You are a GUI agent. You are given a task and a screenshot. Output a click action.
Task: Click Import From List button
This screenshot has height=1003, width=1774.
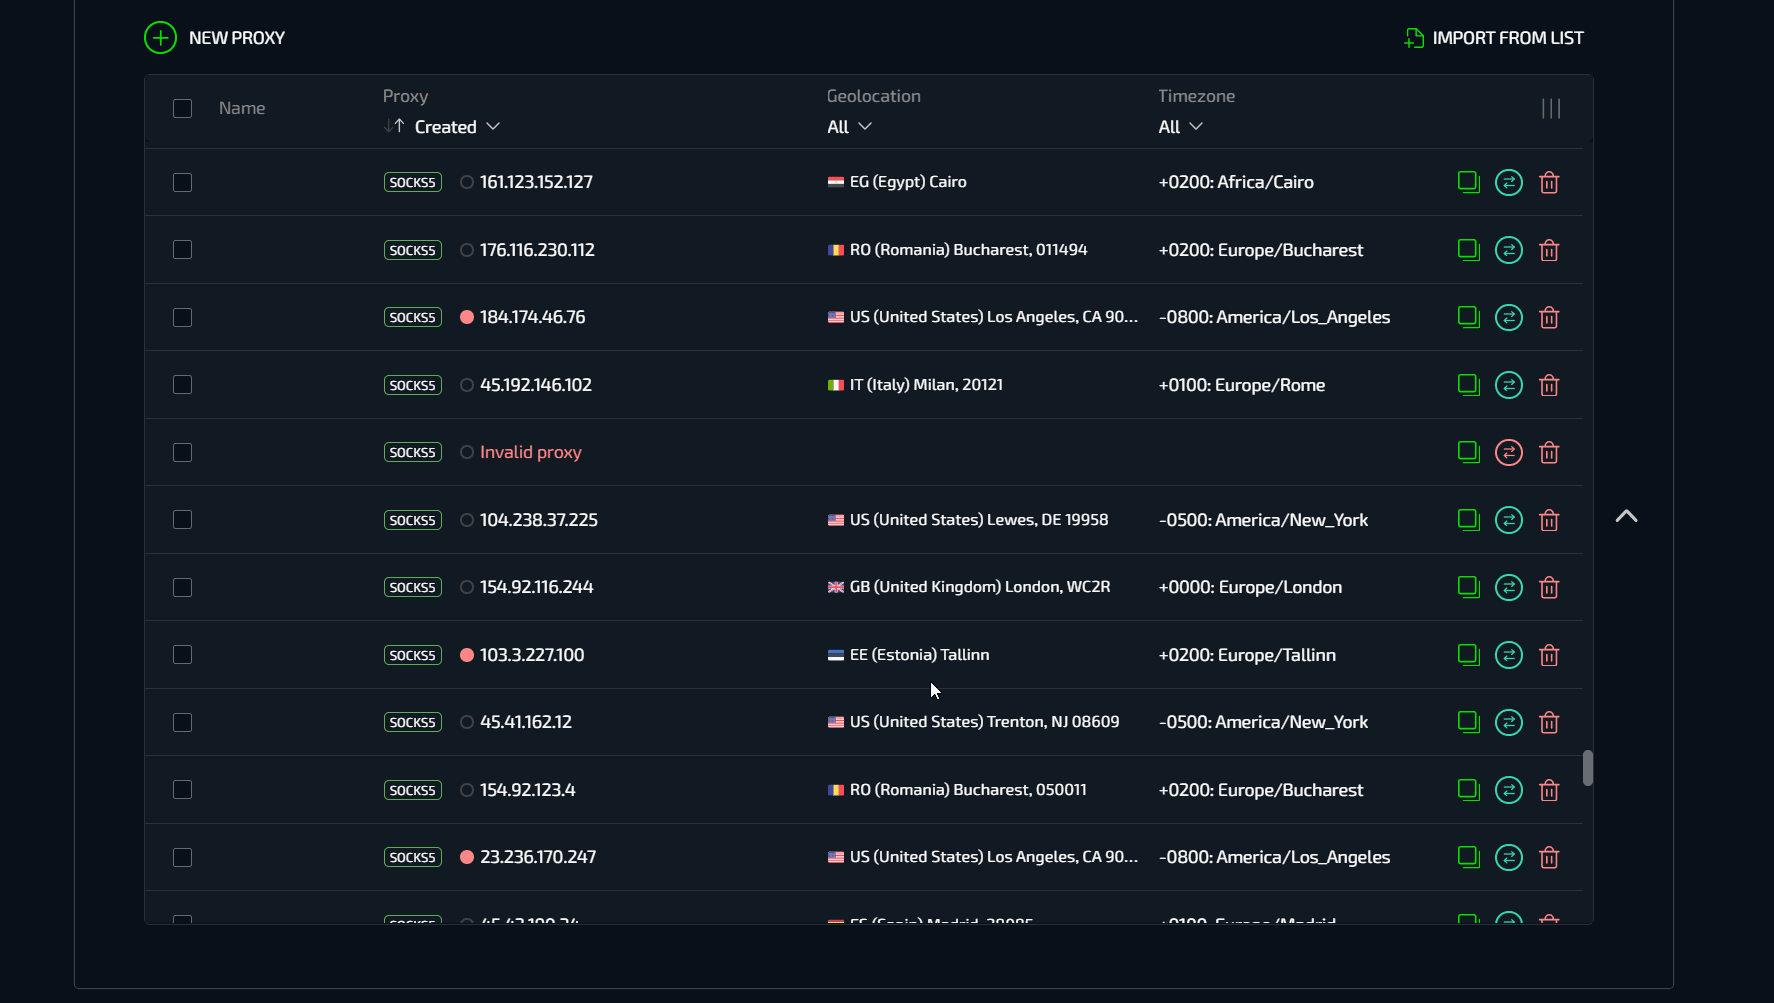1494,38
